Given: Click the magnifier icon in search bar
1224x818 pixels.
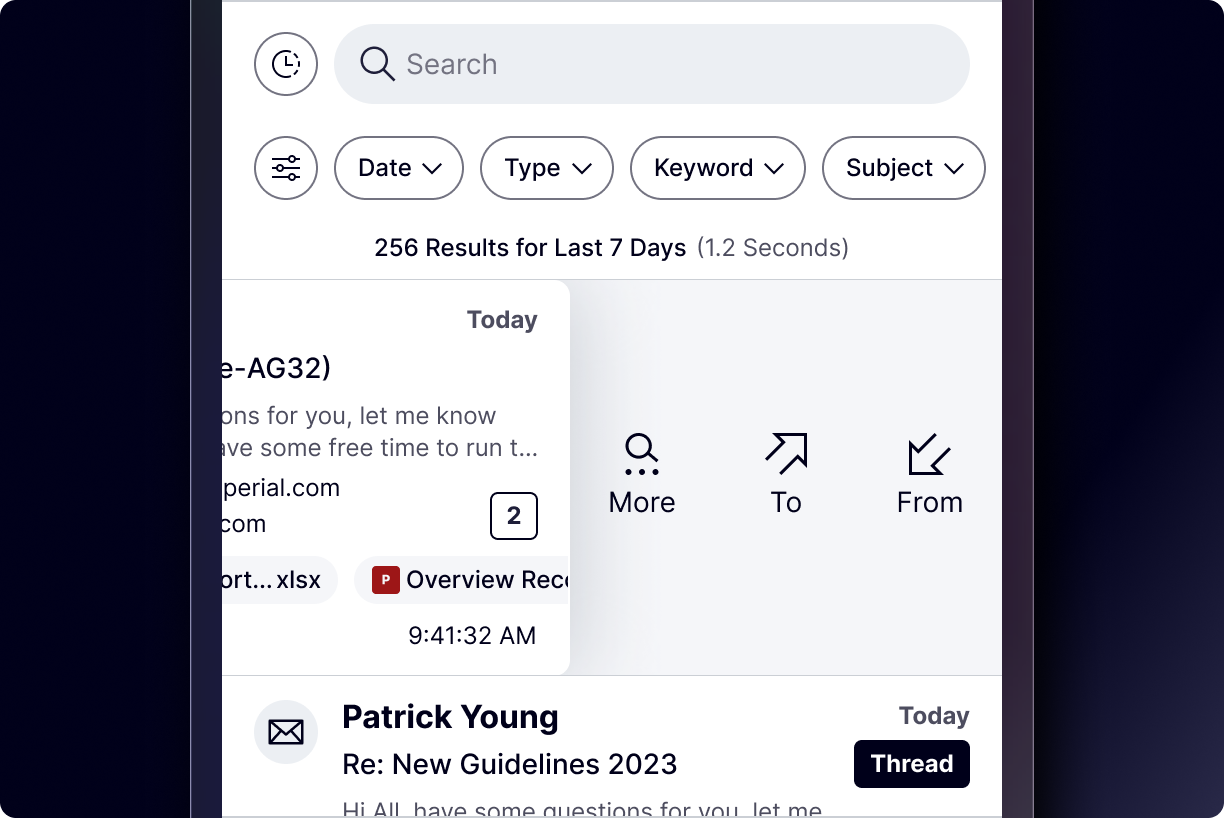Looking at the screenshot, I should (x=377, y=64).
